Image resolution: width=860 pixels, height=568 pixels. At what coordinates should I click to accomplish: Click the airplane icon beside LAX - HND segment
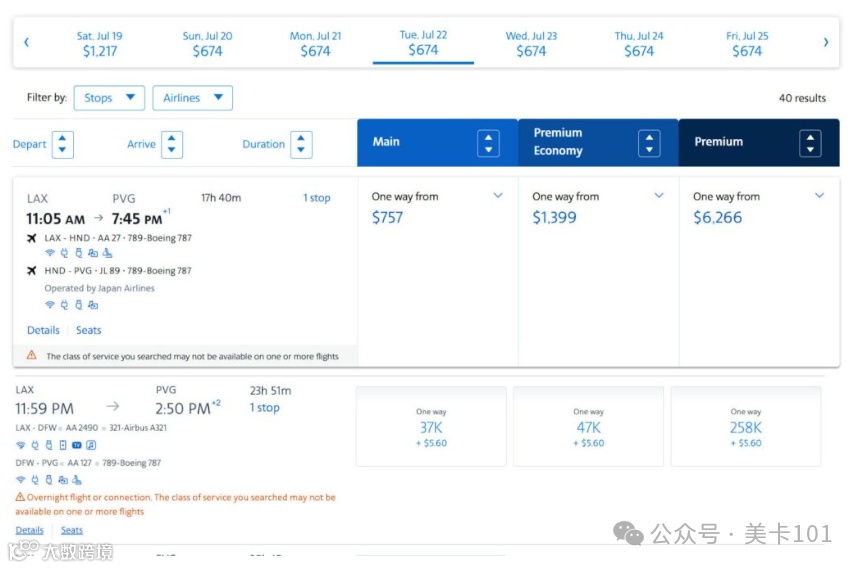click(x=32, y=238)
